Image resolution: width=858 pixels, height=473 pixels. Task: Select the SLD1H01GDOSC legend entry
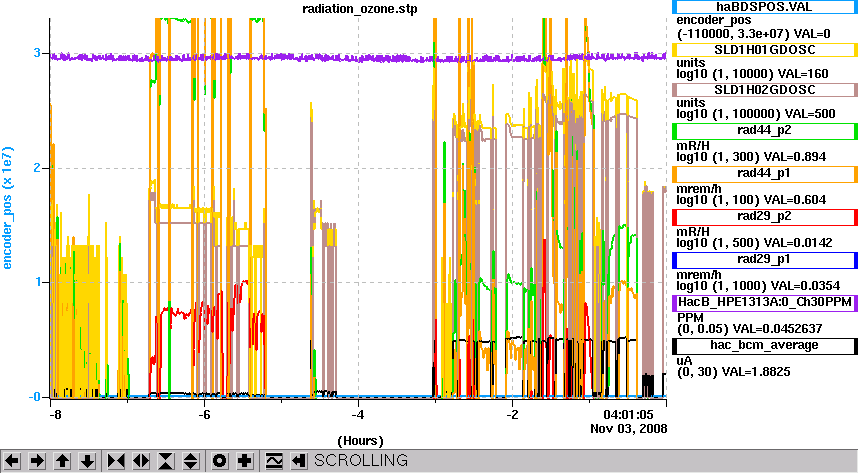coord(764,50)
